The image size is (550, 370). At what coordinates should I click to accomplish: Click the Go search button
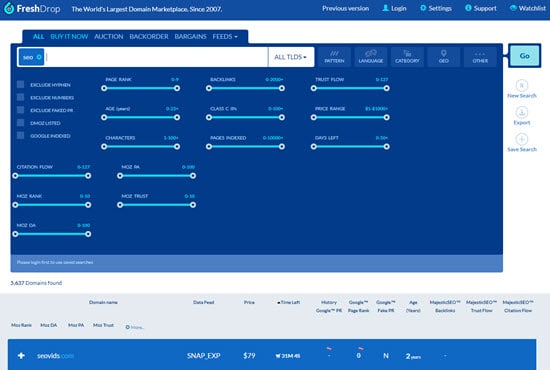coord(524,56)
